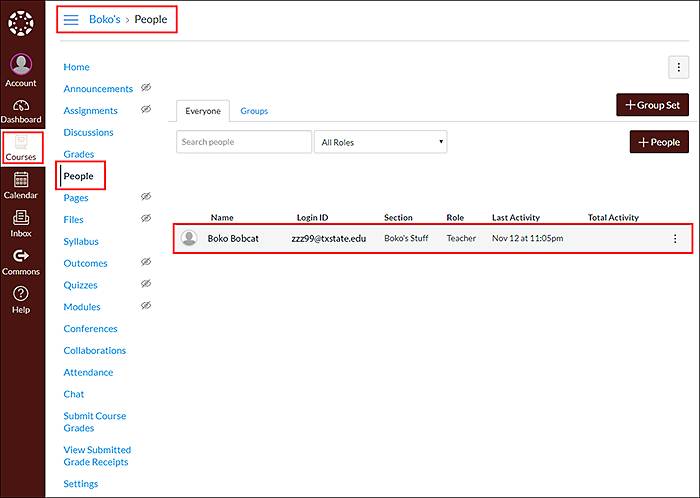Viewport: 700px width, 498px height.
Task: Open the Help menu
Action: pos(21,300)
